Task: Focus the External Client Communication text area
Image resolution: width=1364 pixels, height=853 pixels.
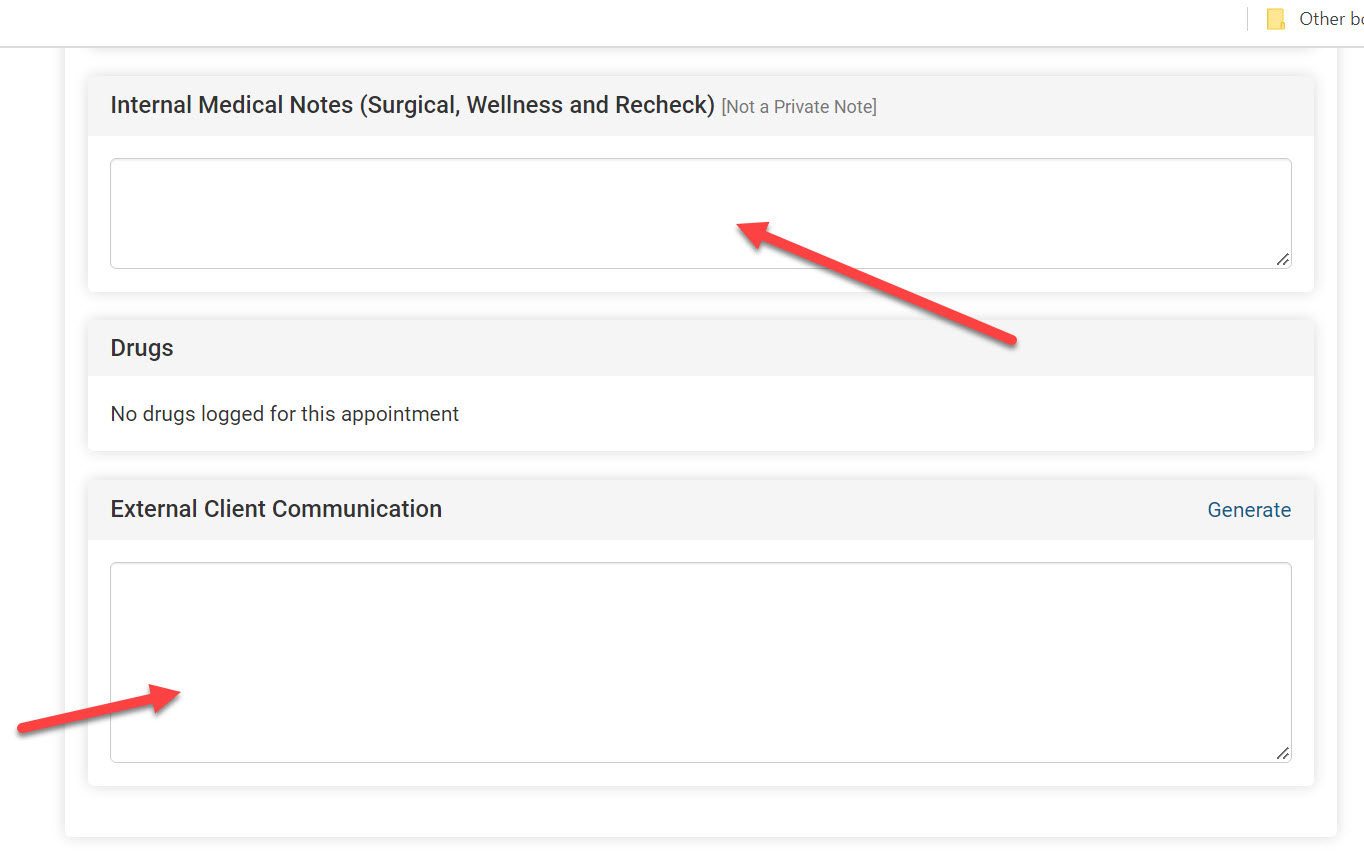Action: (700, 640)
